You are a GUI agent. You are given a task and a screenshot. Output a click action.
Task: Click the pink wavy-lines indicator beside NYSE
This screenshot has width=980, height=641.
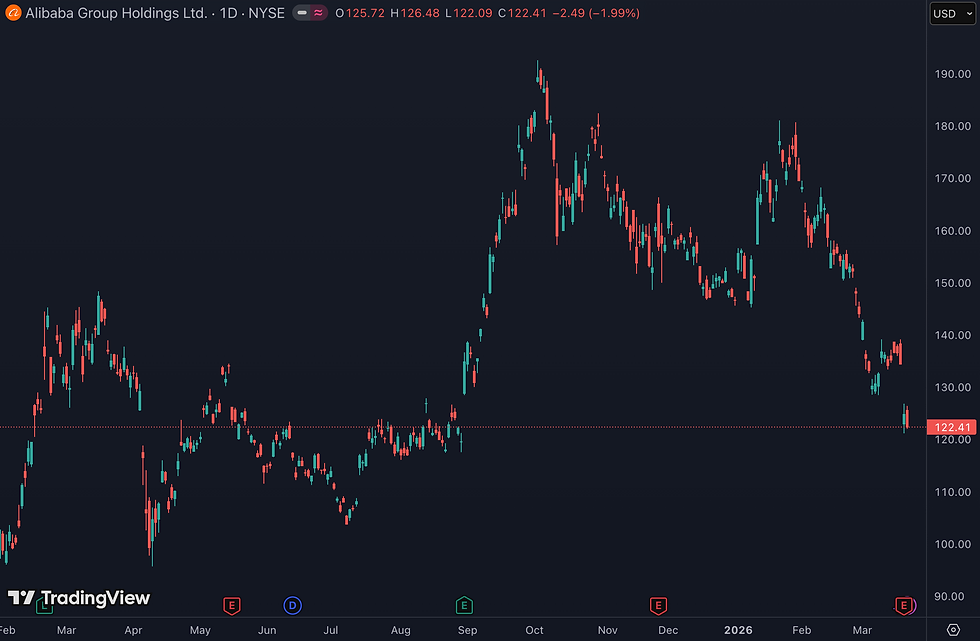pos(319,13)
